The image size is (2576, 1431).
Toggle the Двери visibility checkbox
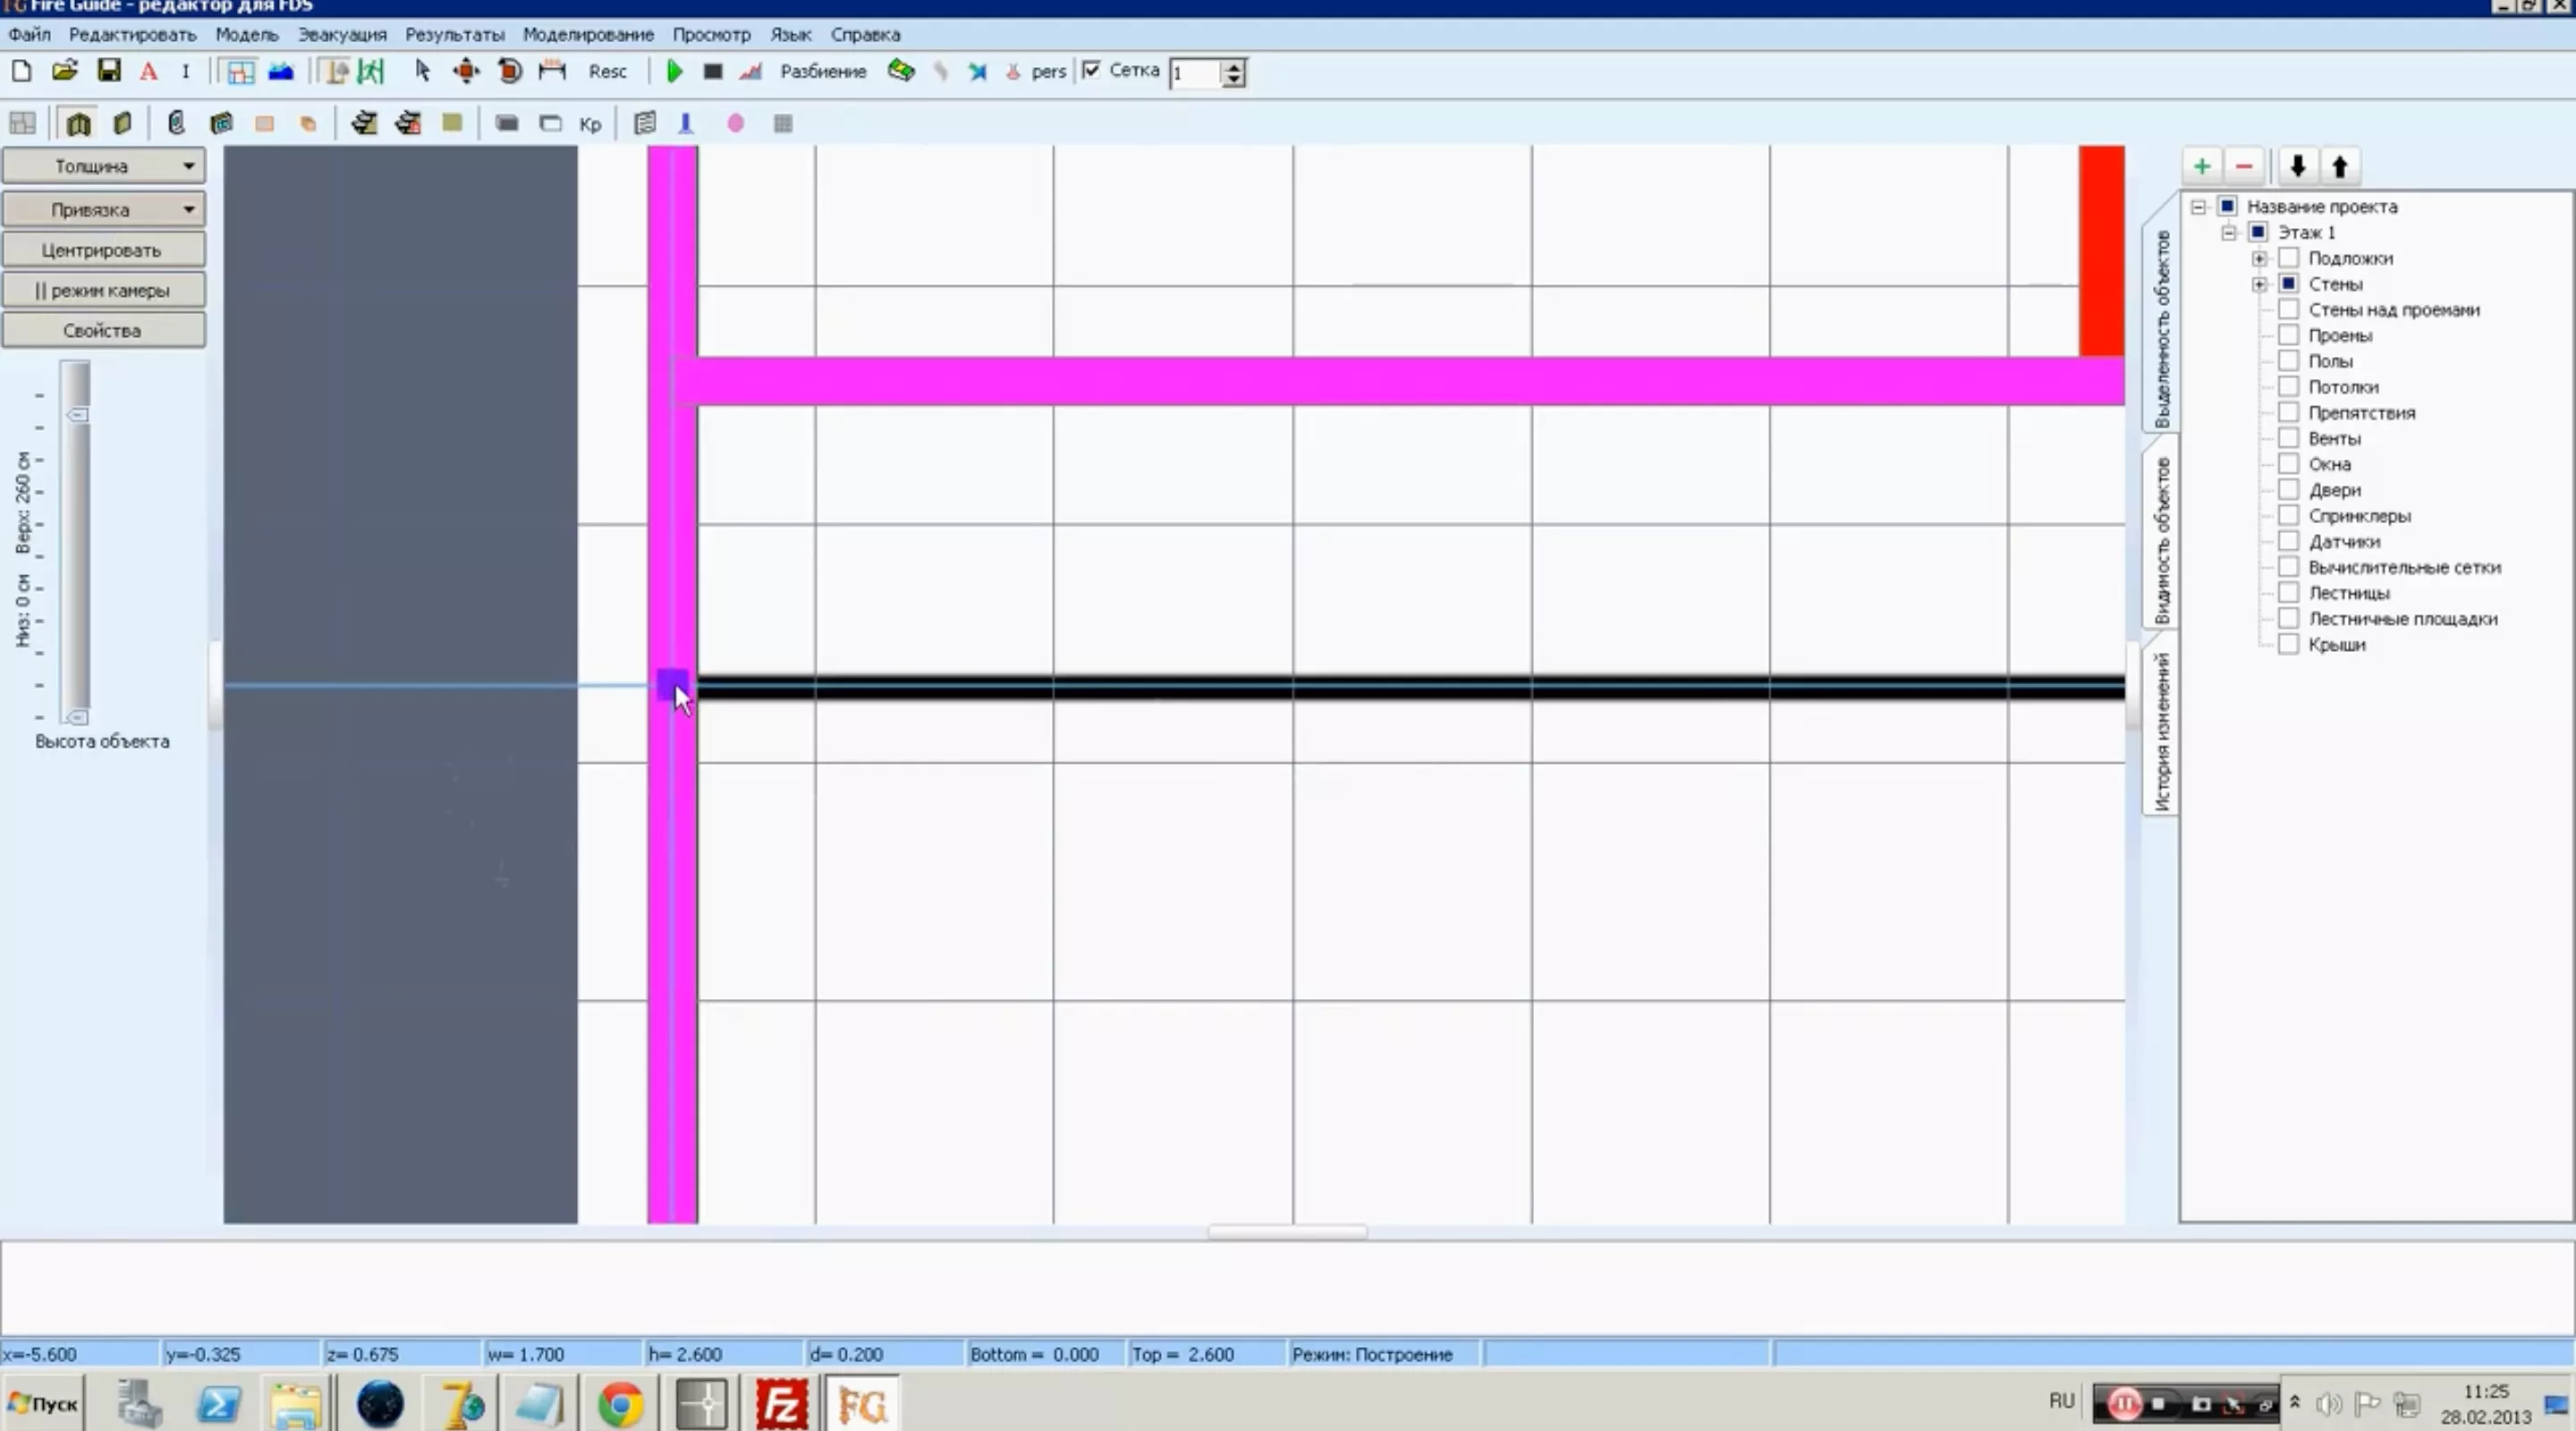[2288, 490]
